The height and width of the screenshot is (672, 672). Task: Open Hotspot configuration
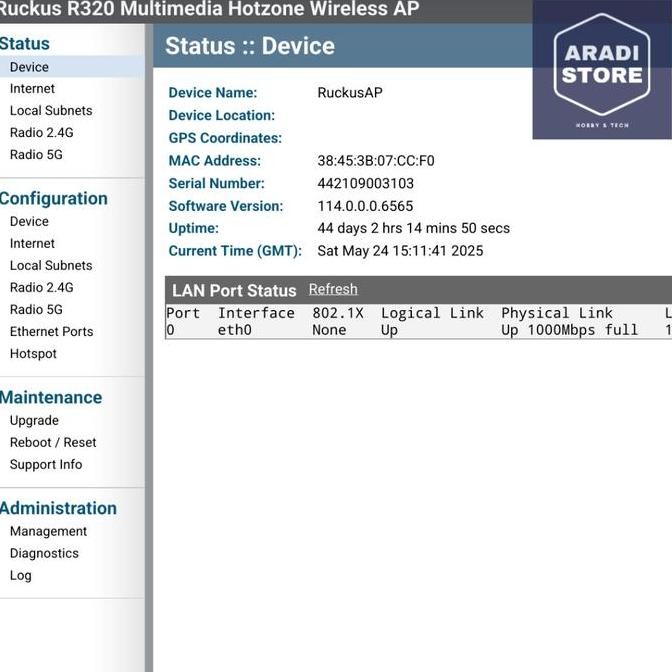(33, 354)
